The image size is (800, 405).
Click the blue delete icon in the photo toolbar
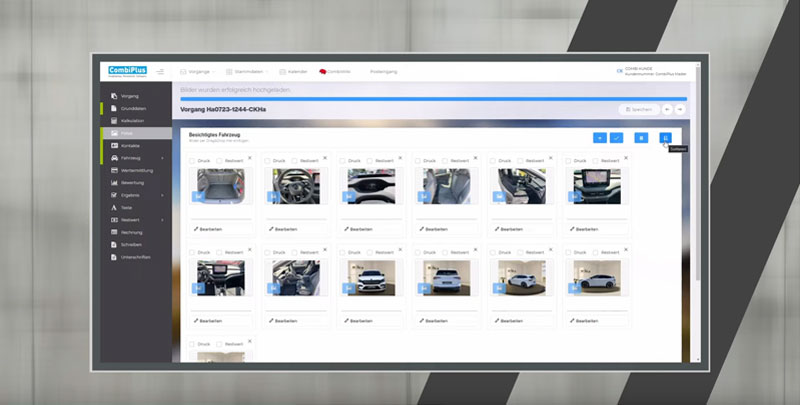641,138
